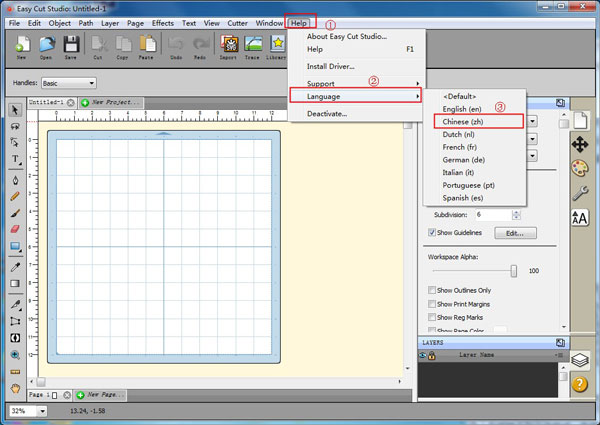Click the yellow help question icon
The width and height of the screenshot is (600, 425).
[580, 383]
